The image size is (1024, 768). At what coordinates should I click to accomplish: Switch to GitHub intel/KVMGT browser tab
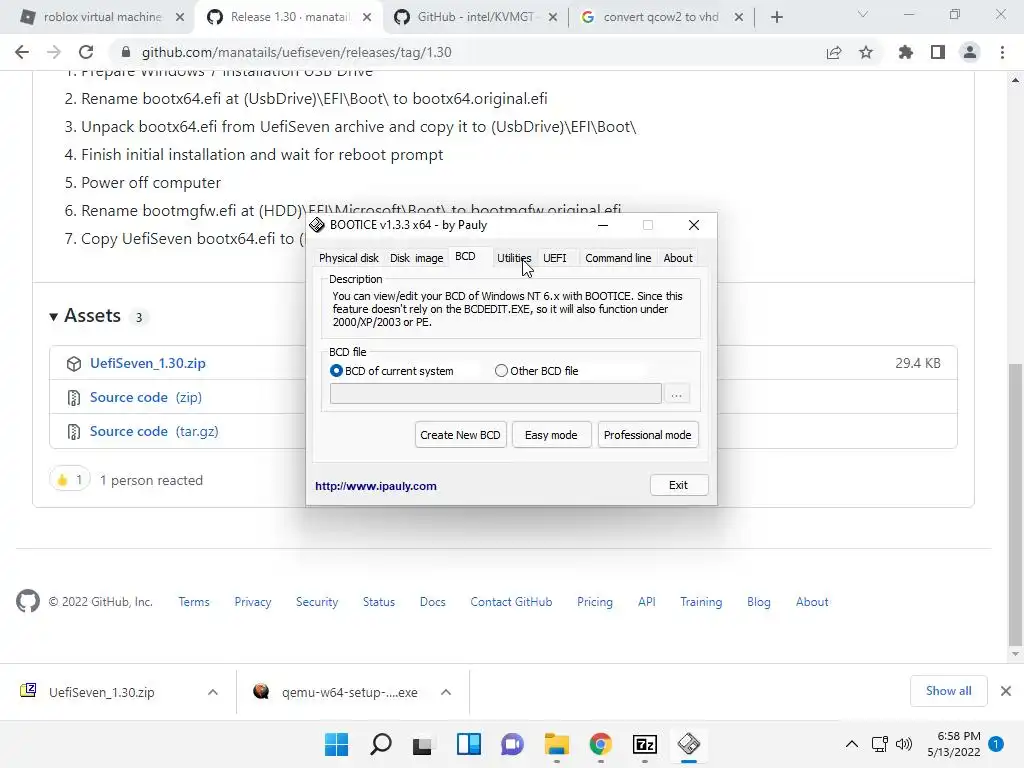[475, 17]
